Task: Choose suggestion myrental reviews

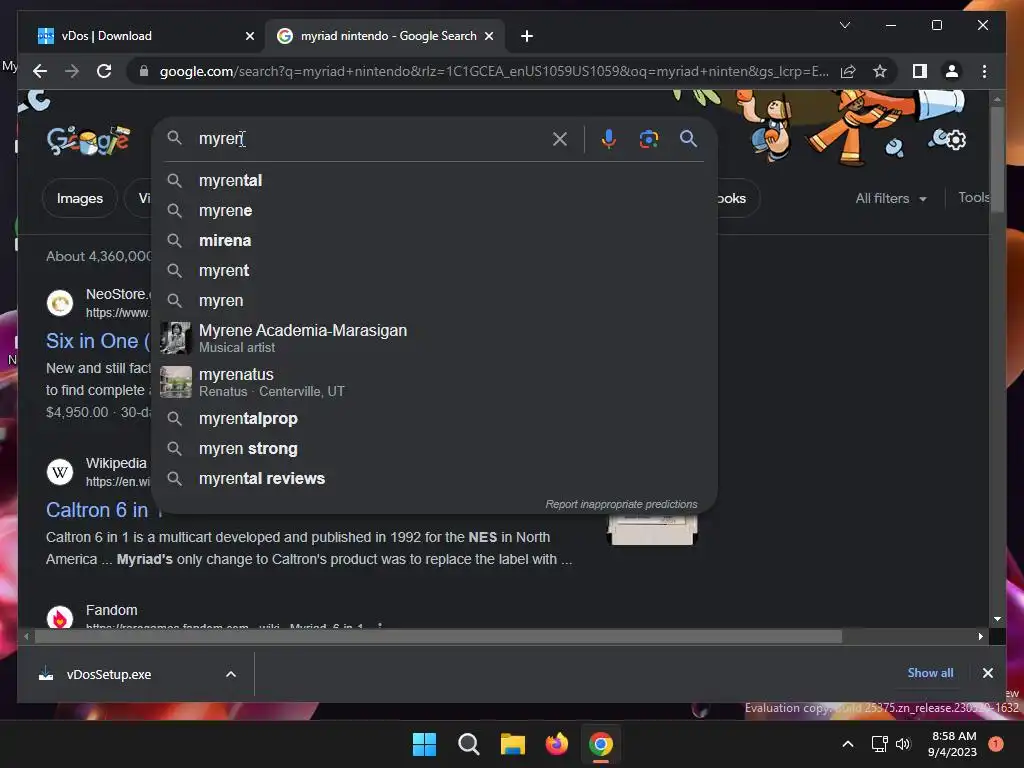Action: [x=434, y=479]
